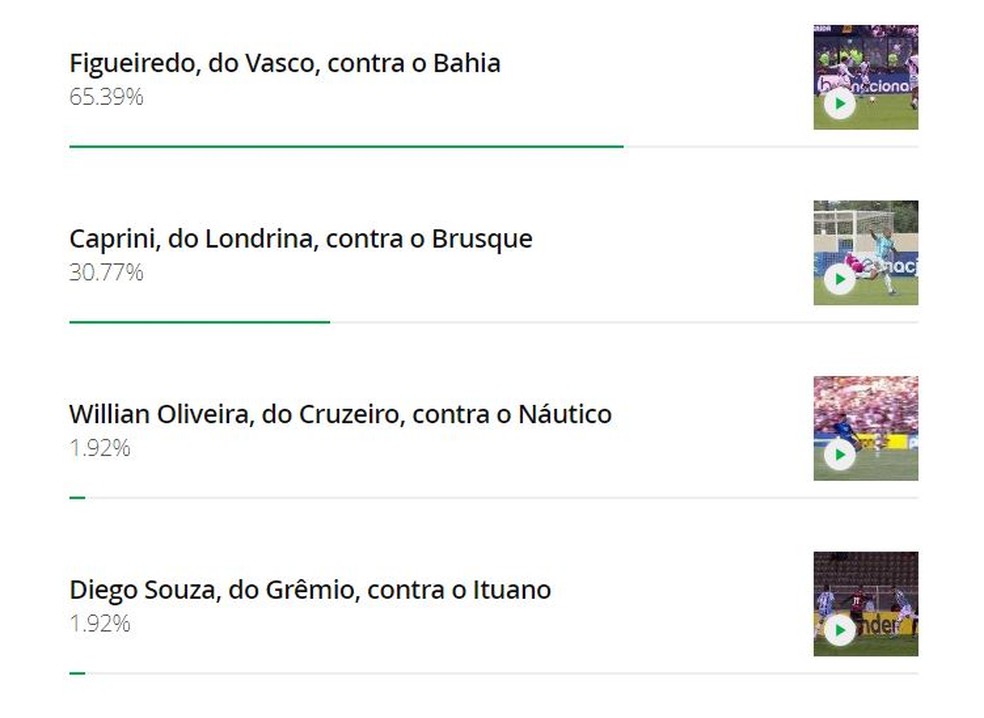This screenshot has height=718, width=984.
Task: Click Willian Oliveira's 1.92% vote result
Action: [x=100, y=448]
